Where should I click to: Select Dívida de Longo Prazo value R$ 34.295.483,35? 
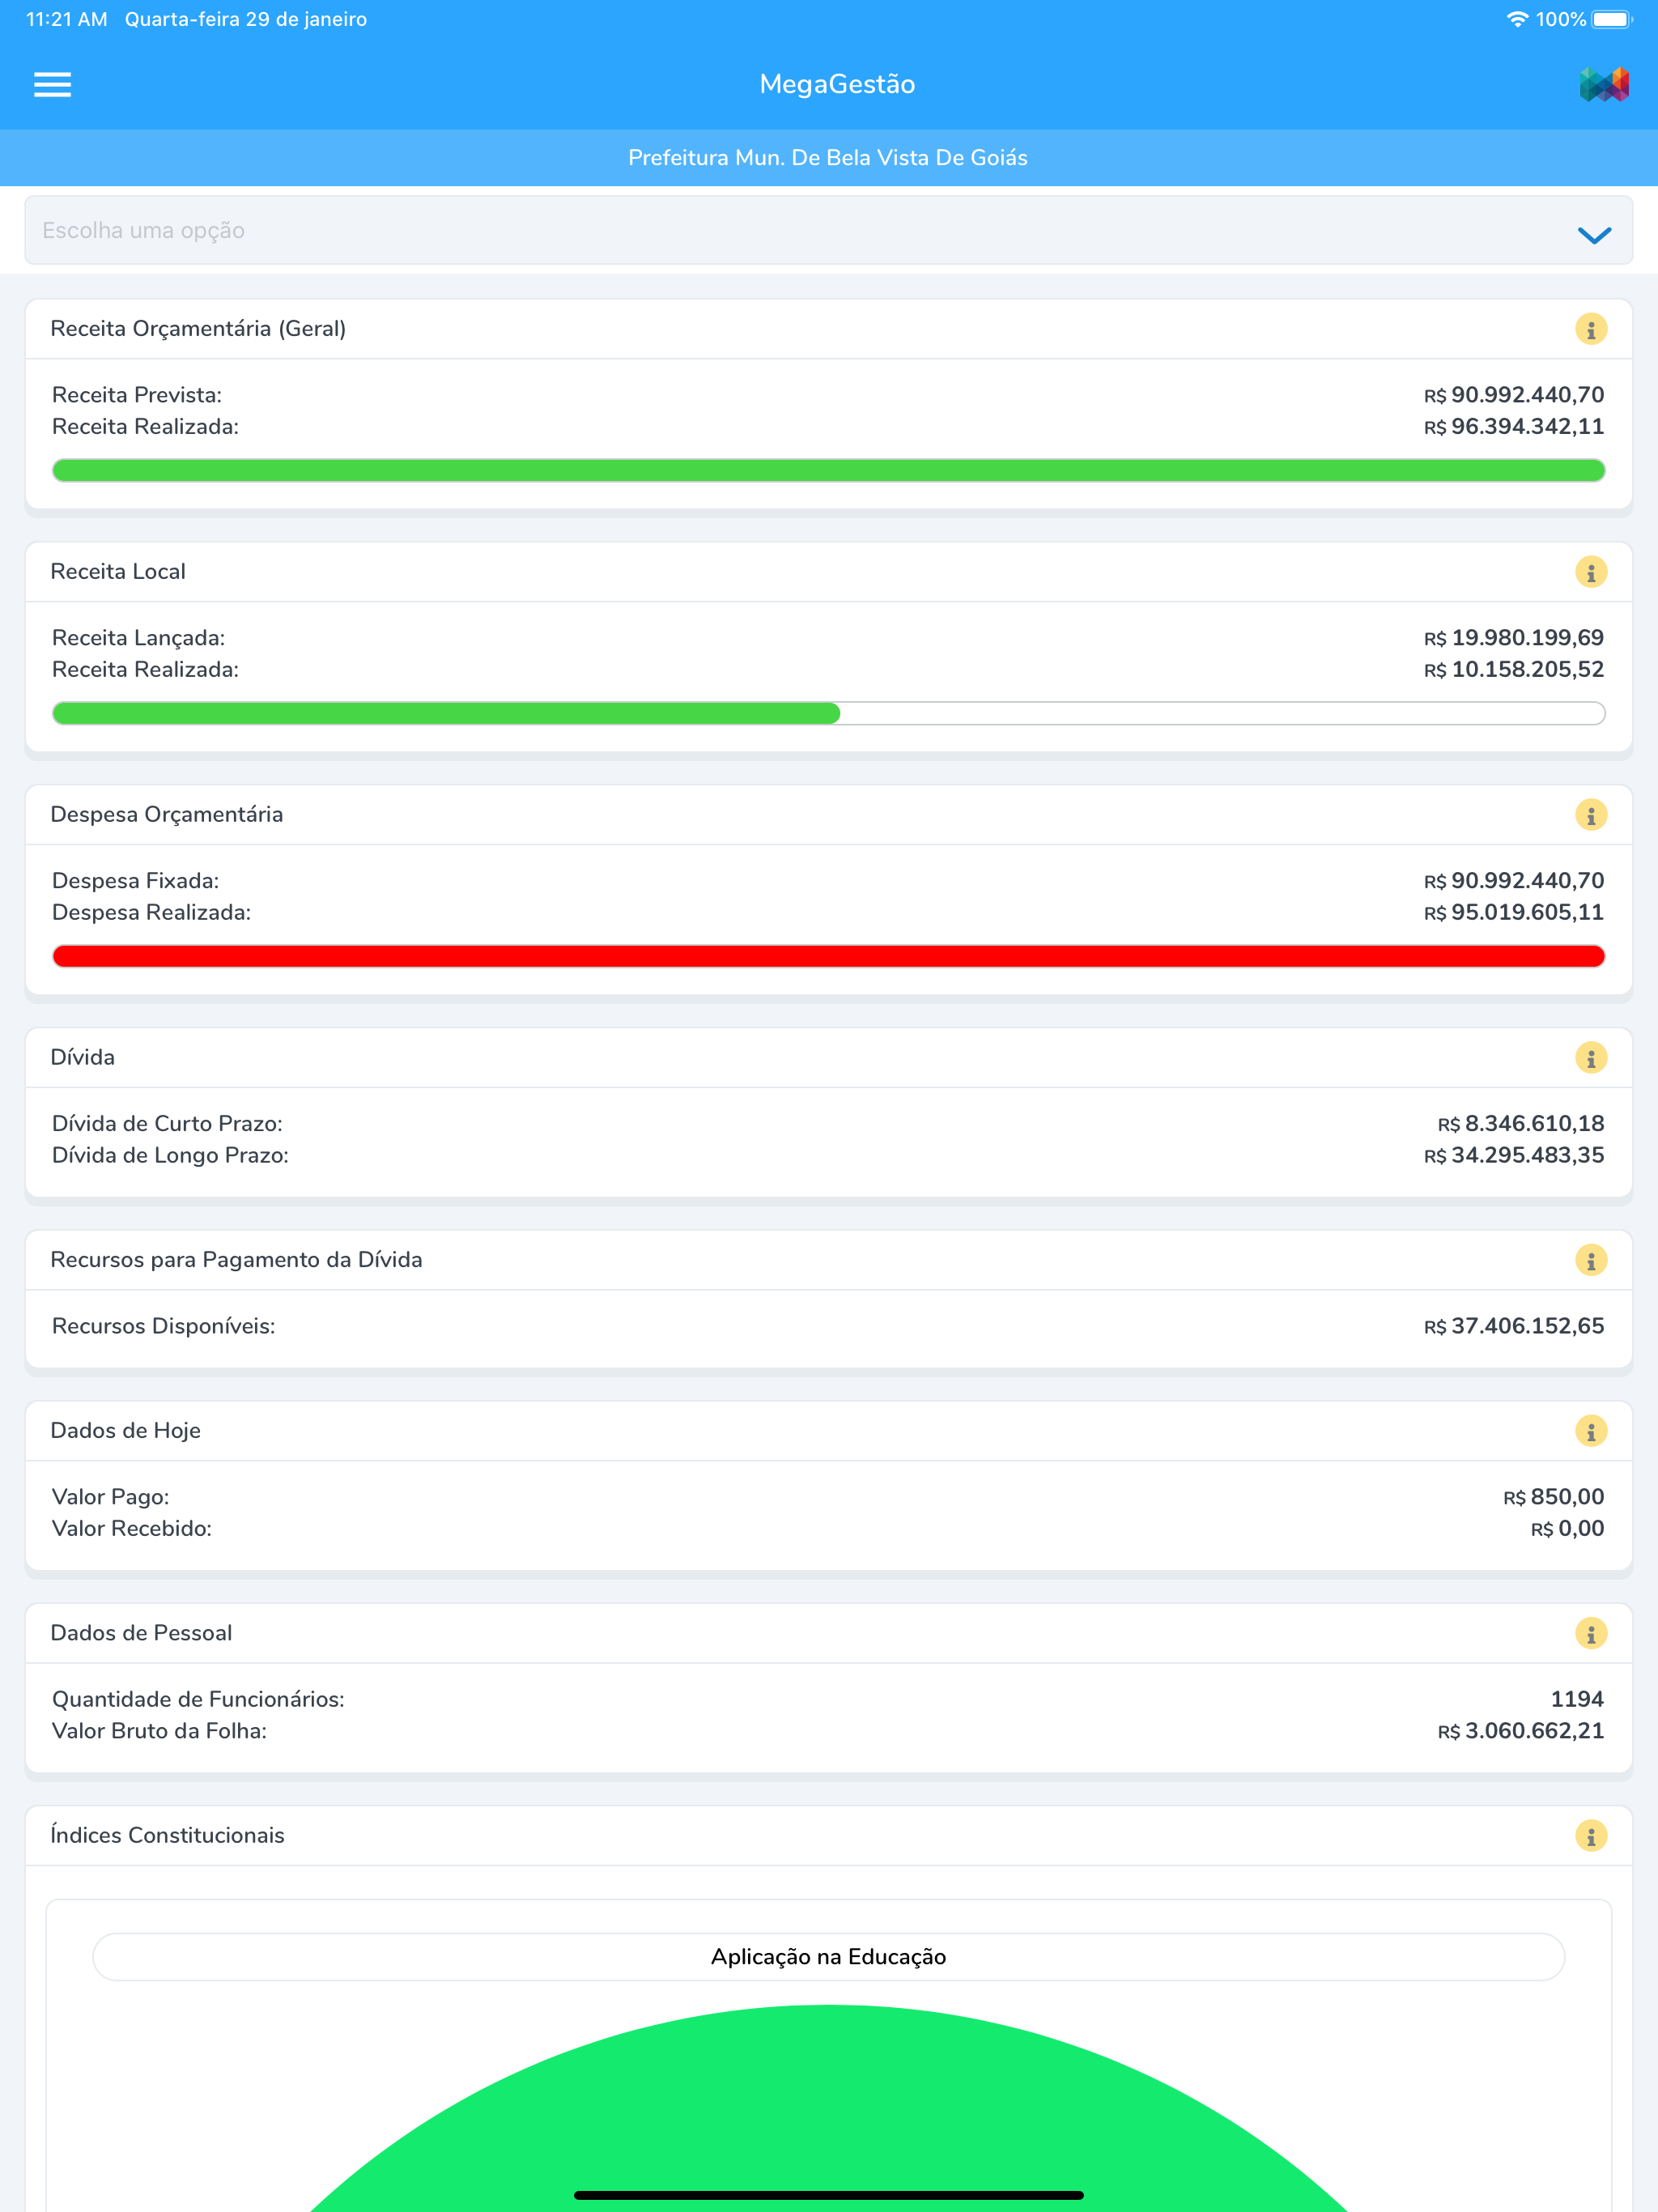(1514, 1156)
